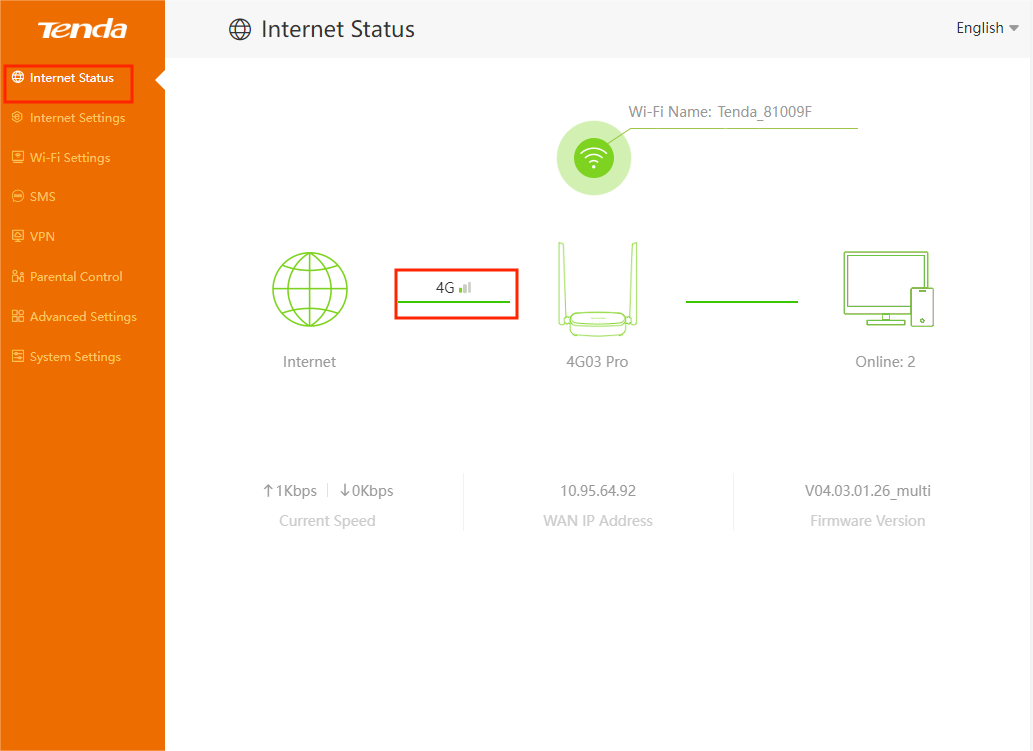Click the online devices monitor icon

[x=887, y=289]
